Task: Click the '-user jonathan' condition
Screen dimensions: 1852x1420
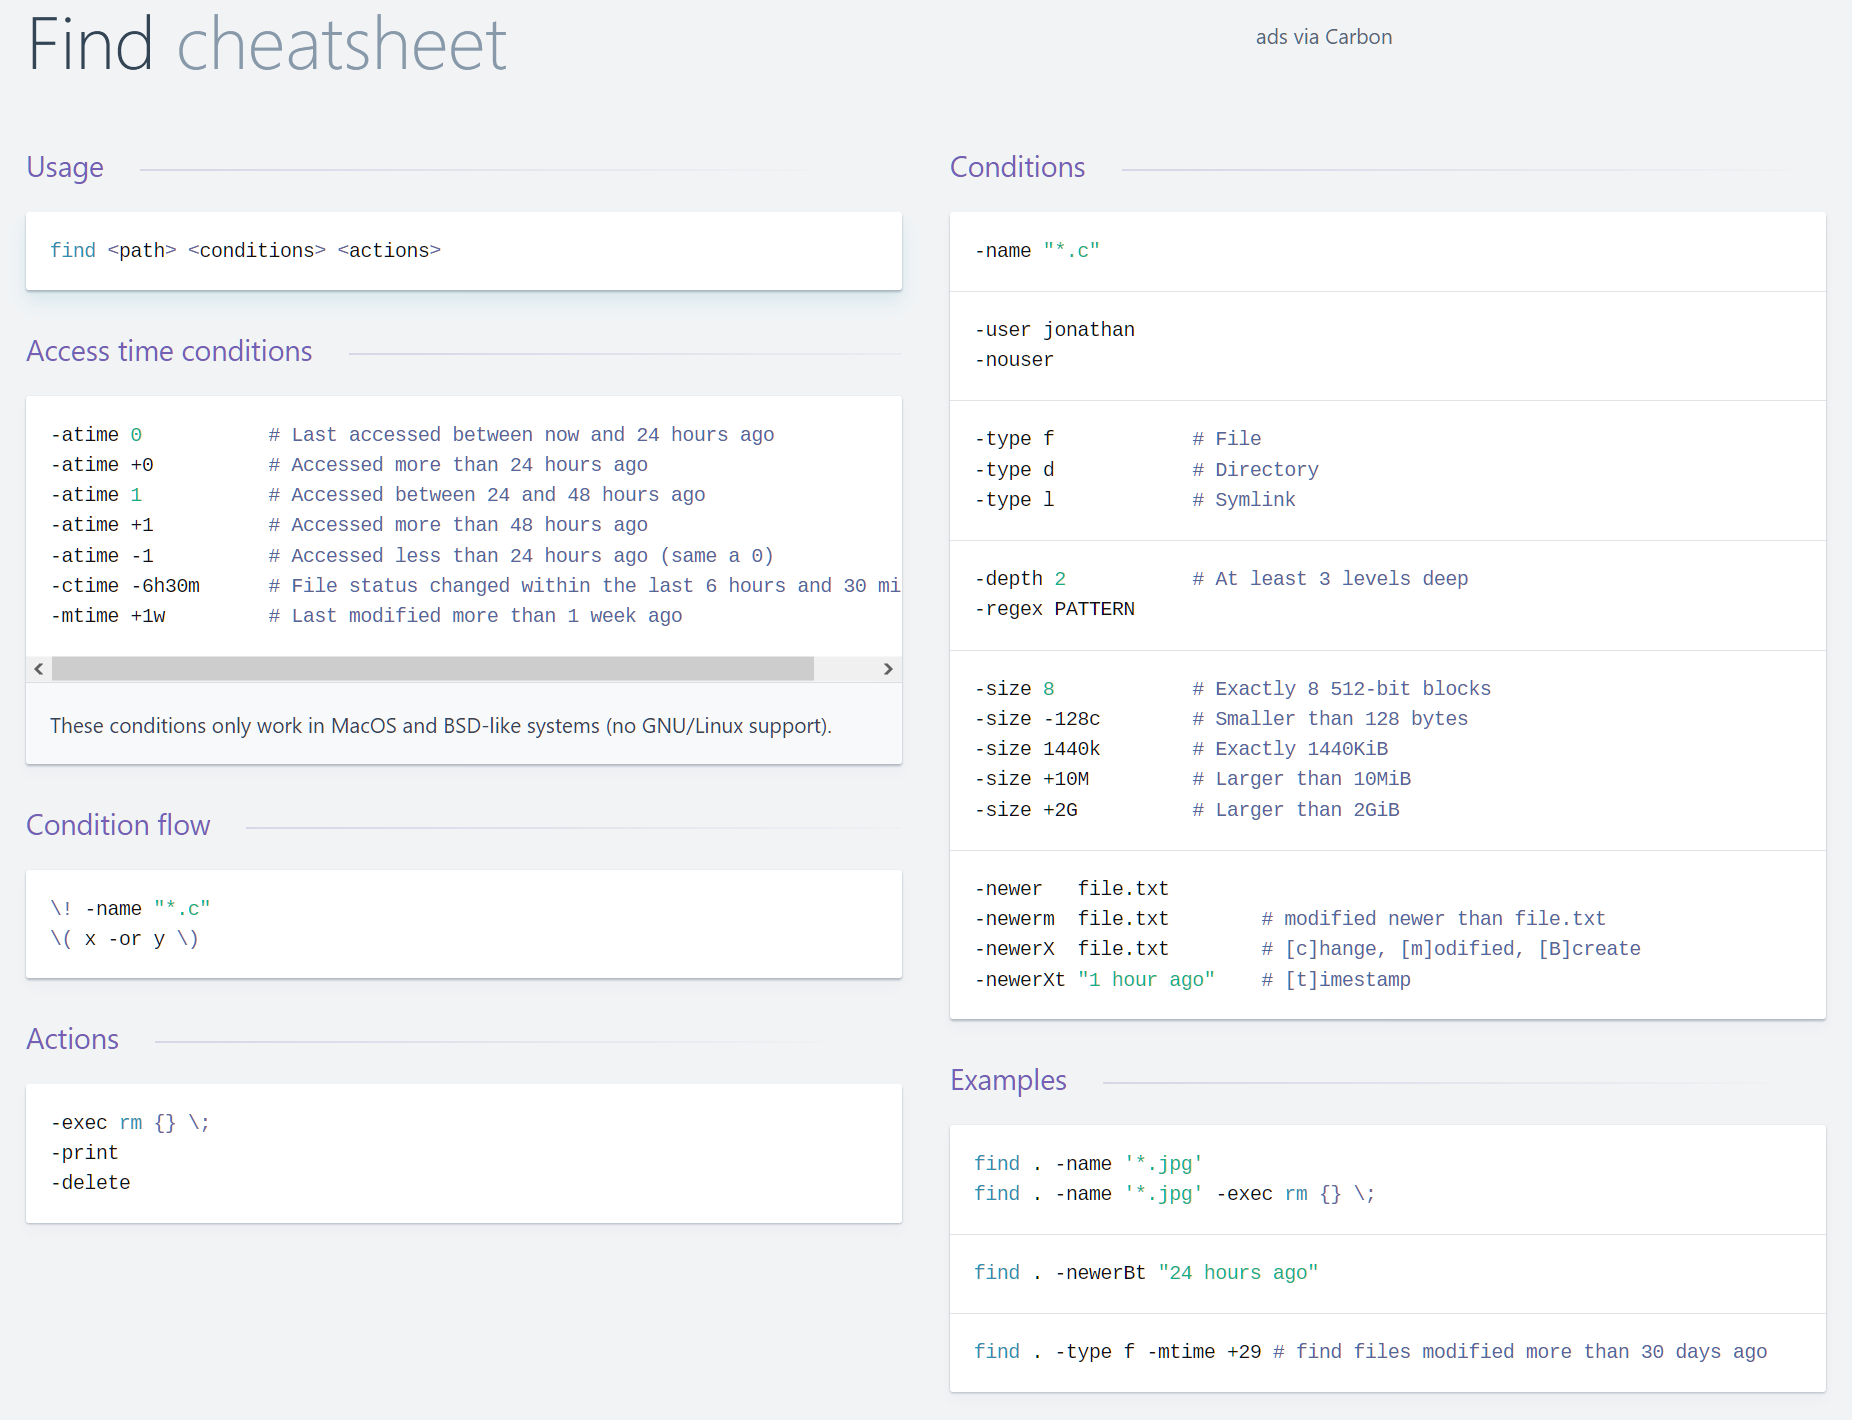Action: (x=1054, y=330)
